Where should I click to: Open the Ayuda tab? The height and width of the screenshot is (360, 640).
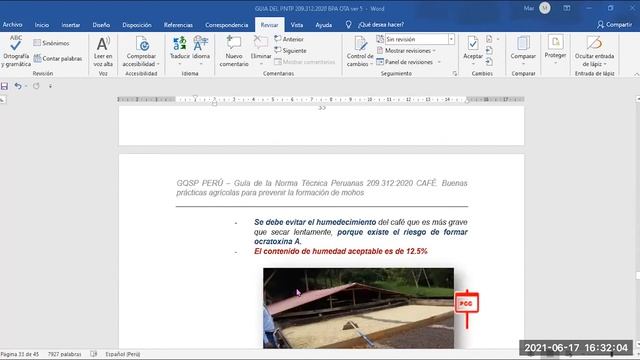[323, 25]
